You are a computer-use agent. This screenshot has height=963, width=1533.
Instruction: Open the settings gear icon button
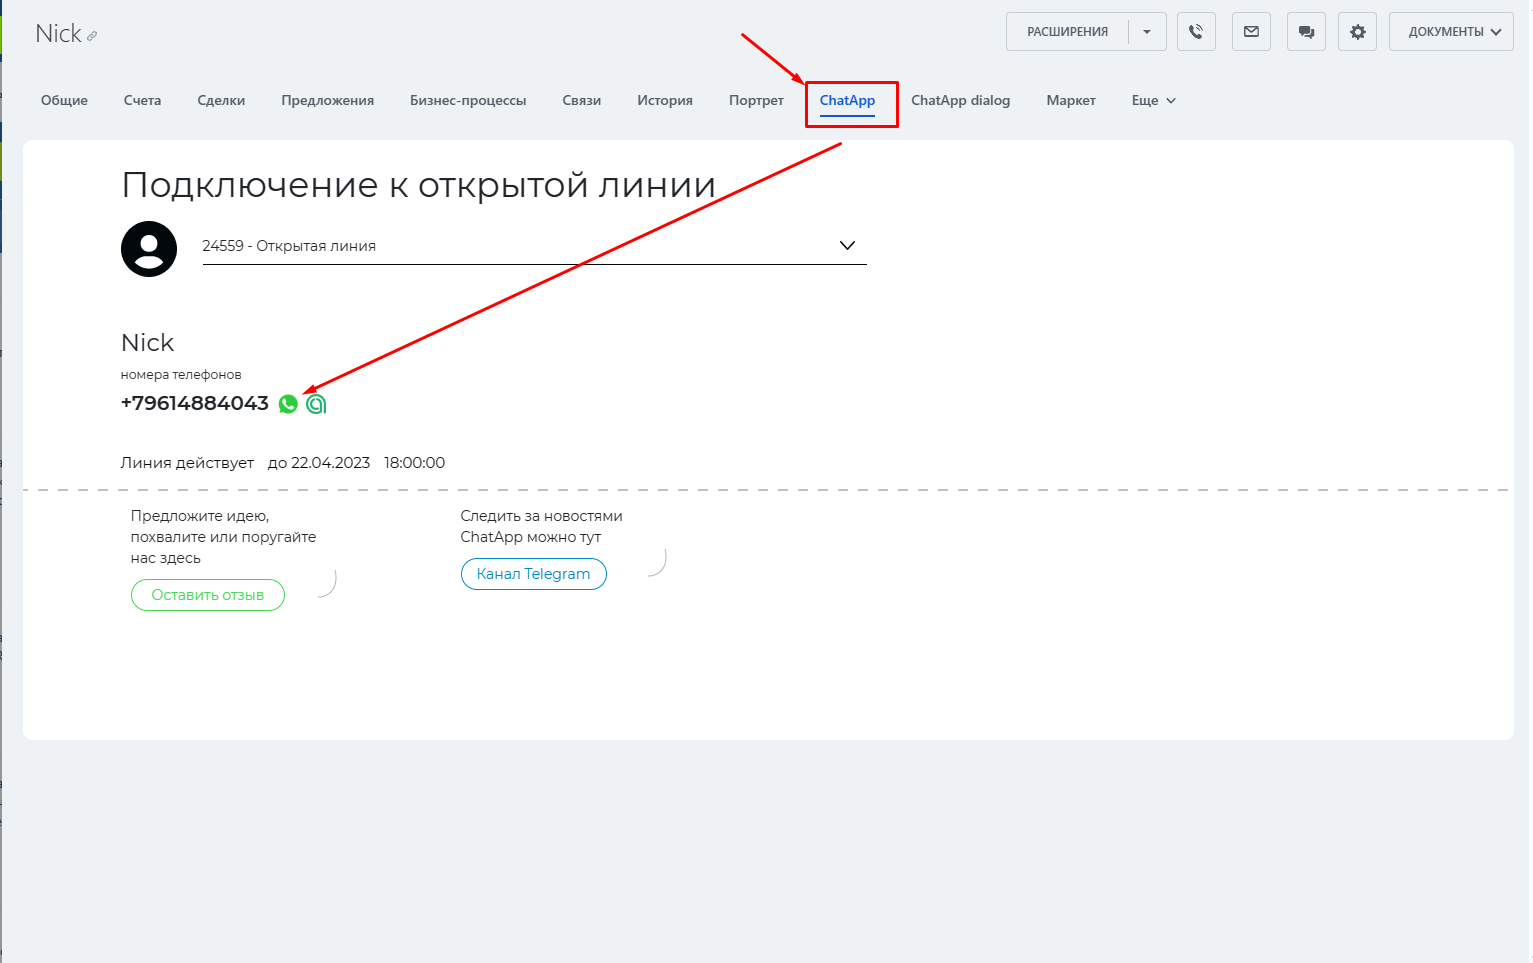[x=1358, y=32]
